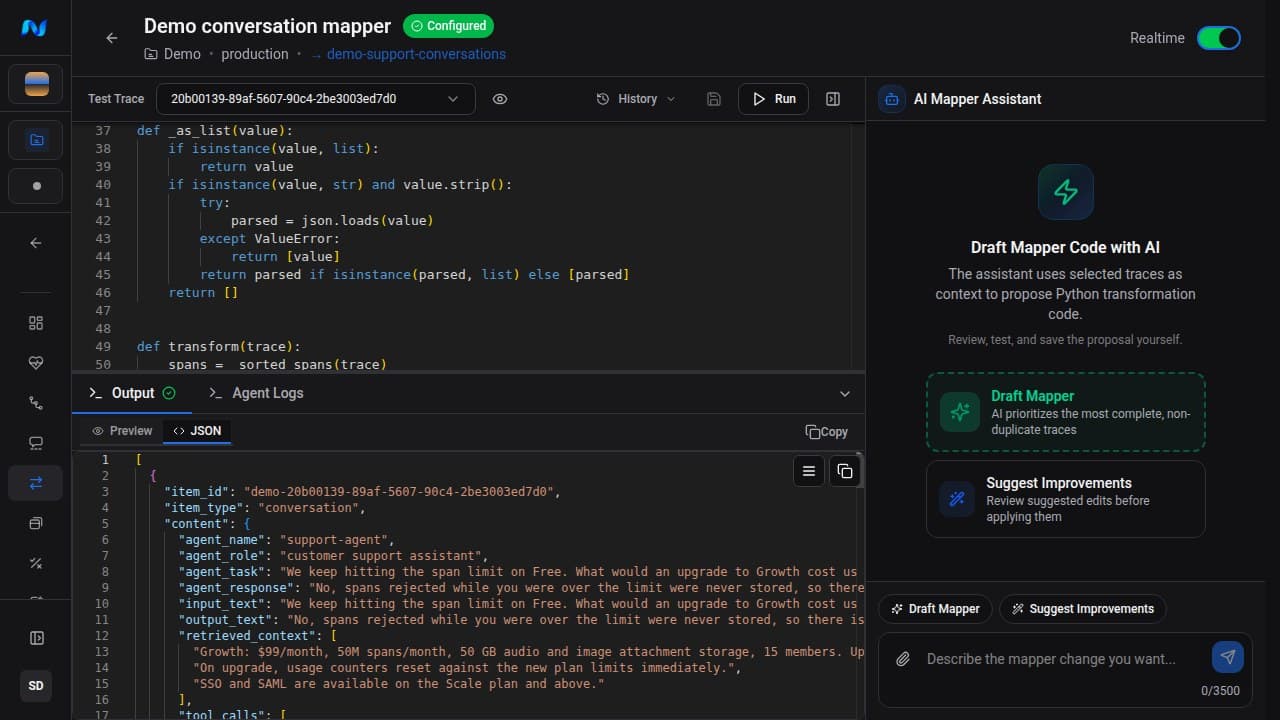Open the route path icon in the sidebar
This screenshot has height=720, width=1280.
(x=36, y=403)
